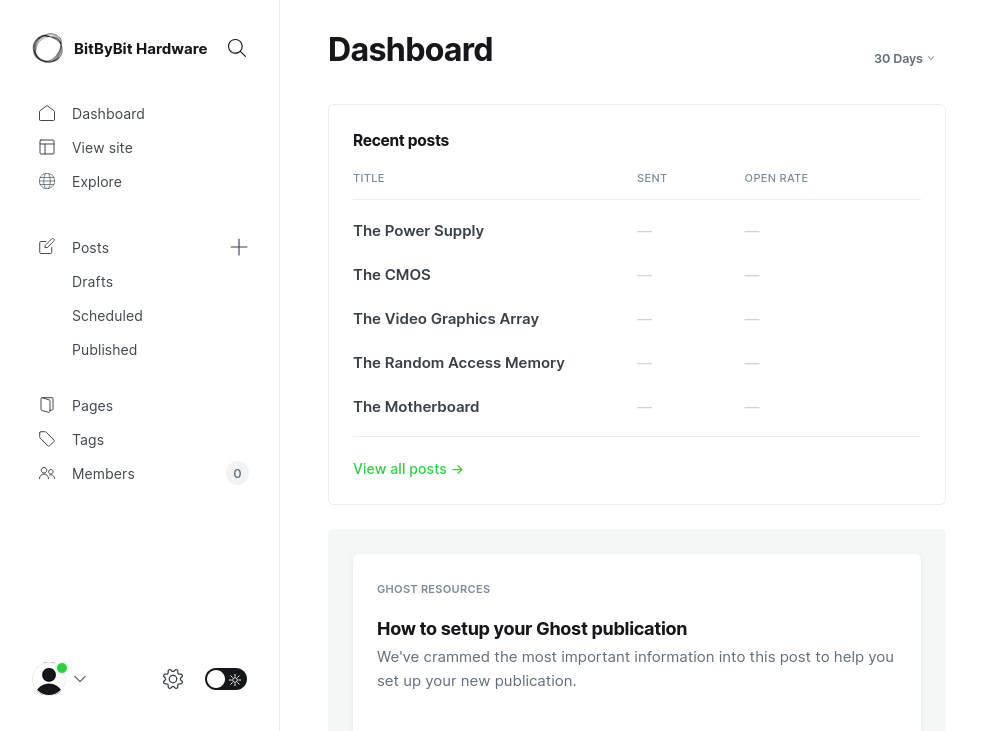994x731 pixels.
Task: Click the View all posts link
Action: (408, 469)
